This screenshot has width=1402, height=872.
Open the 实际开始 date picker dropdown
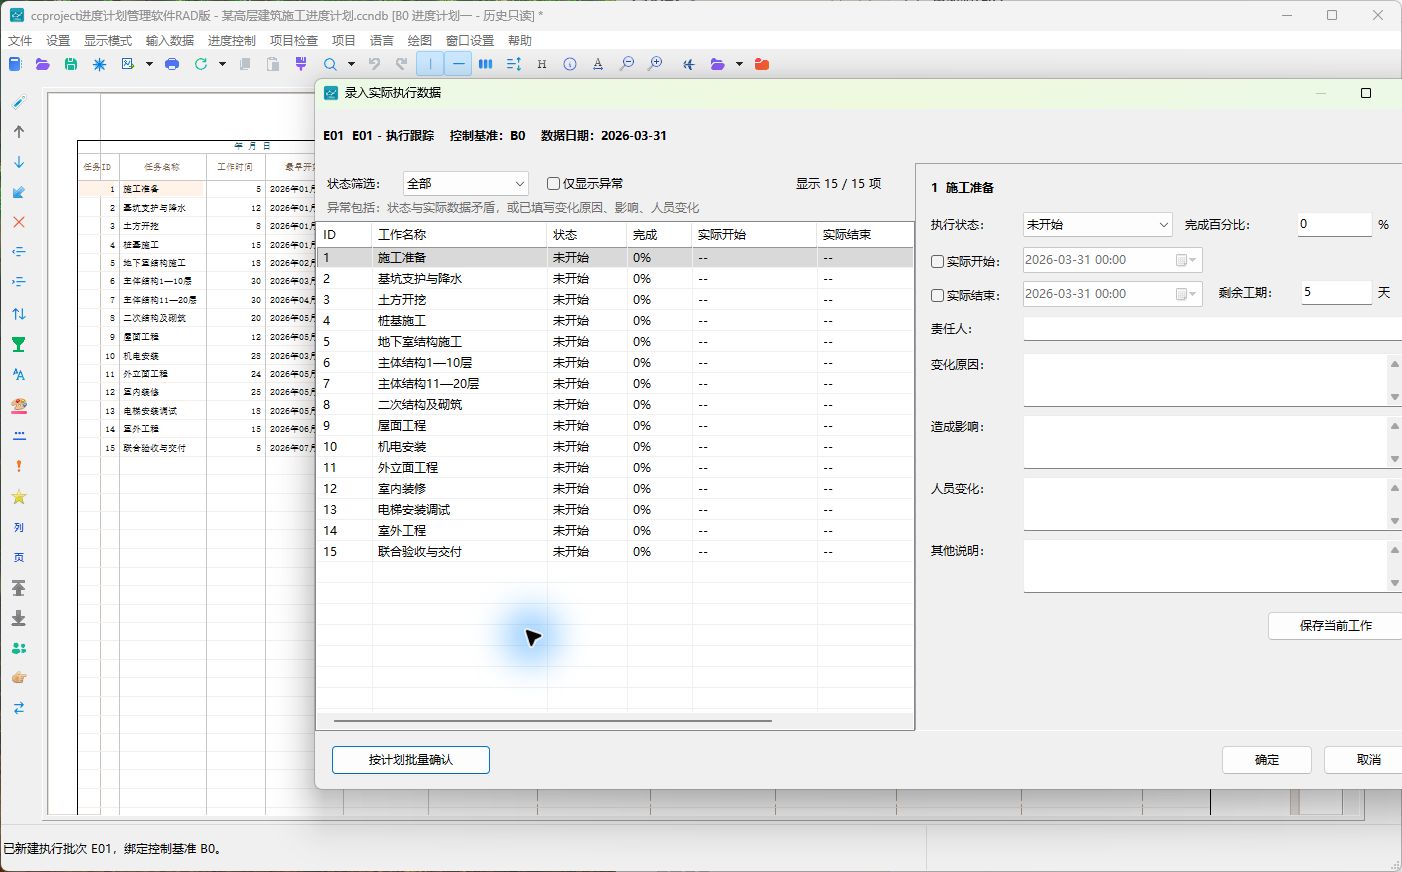pyautogui.click(x=1187, y=260)
